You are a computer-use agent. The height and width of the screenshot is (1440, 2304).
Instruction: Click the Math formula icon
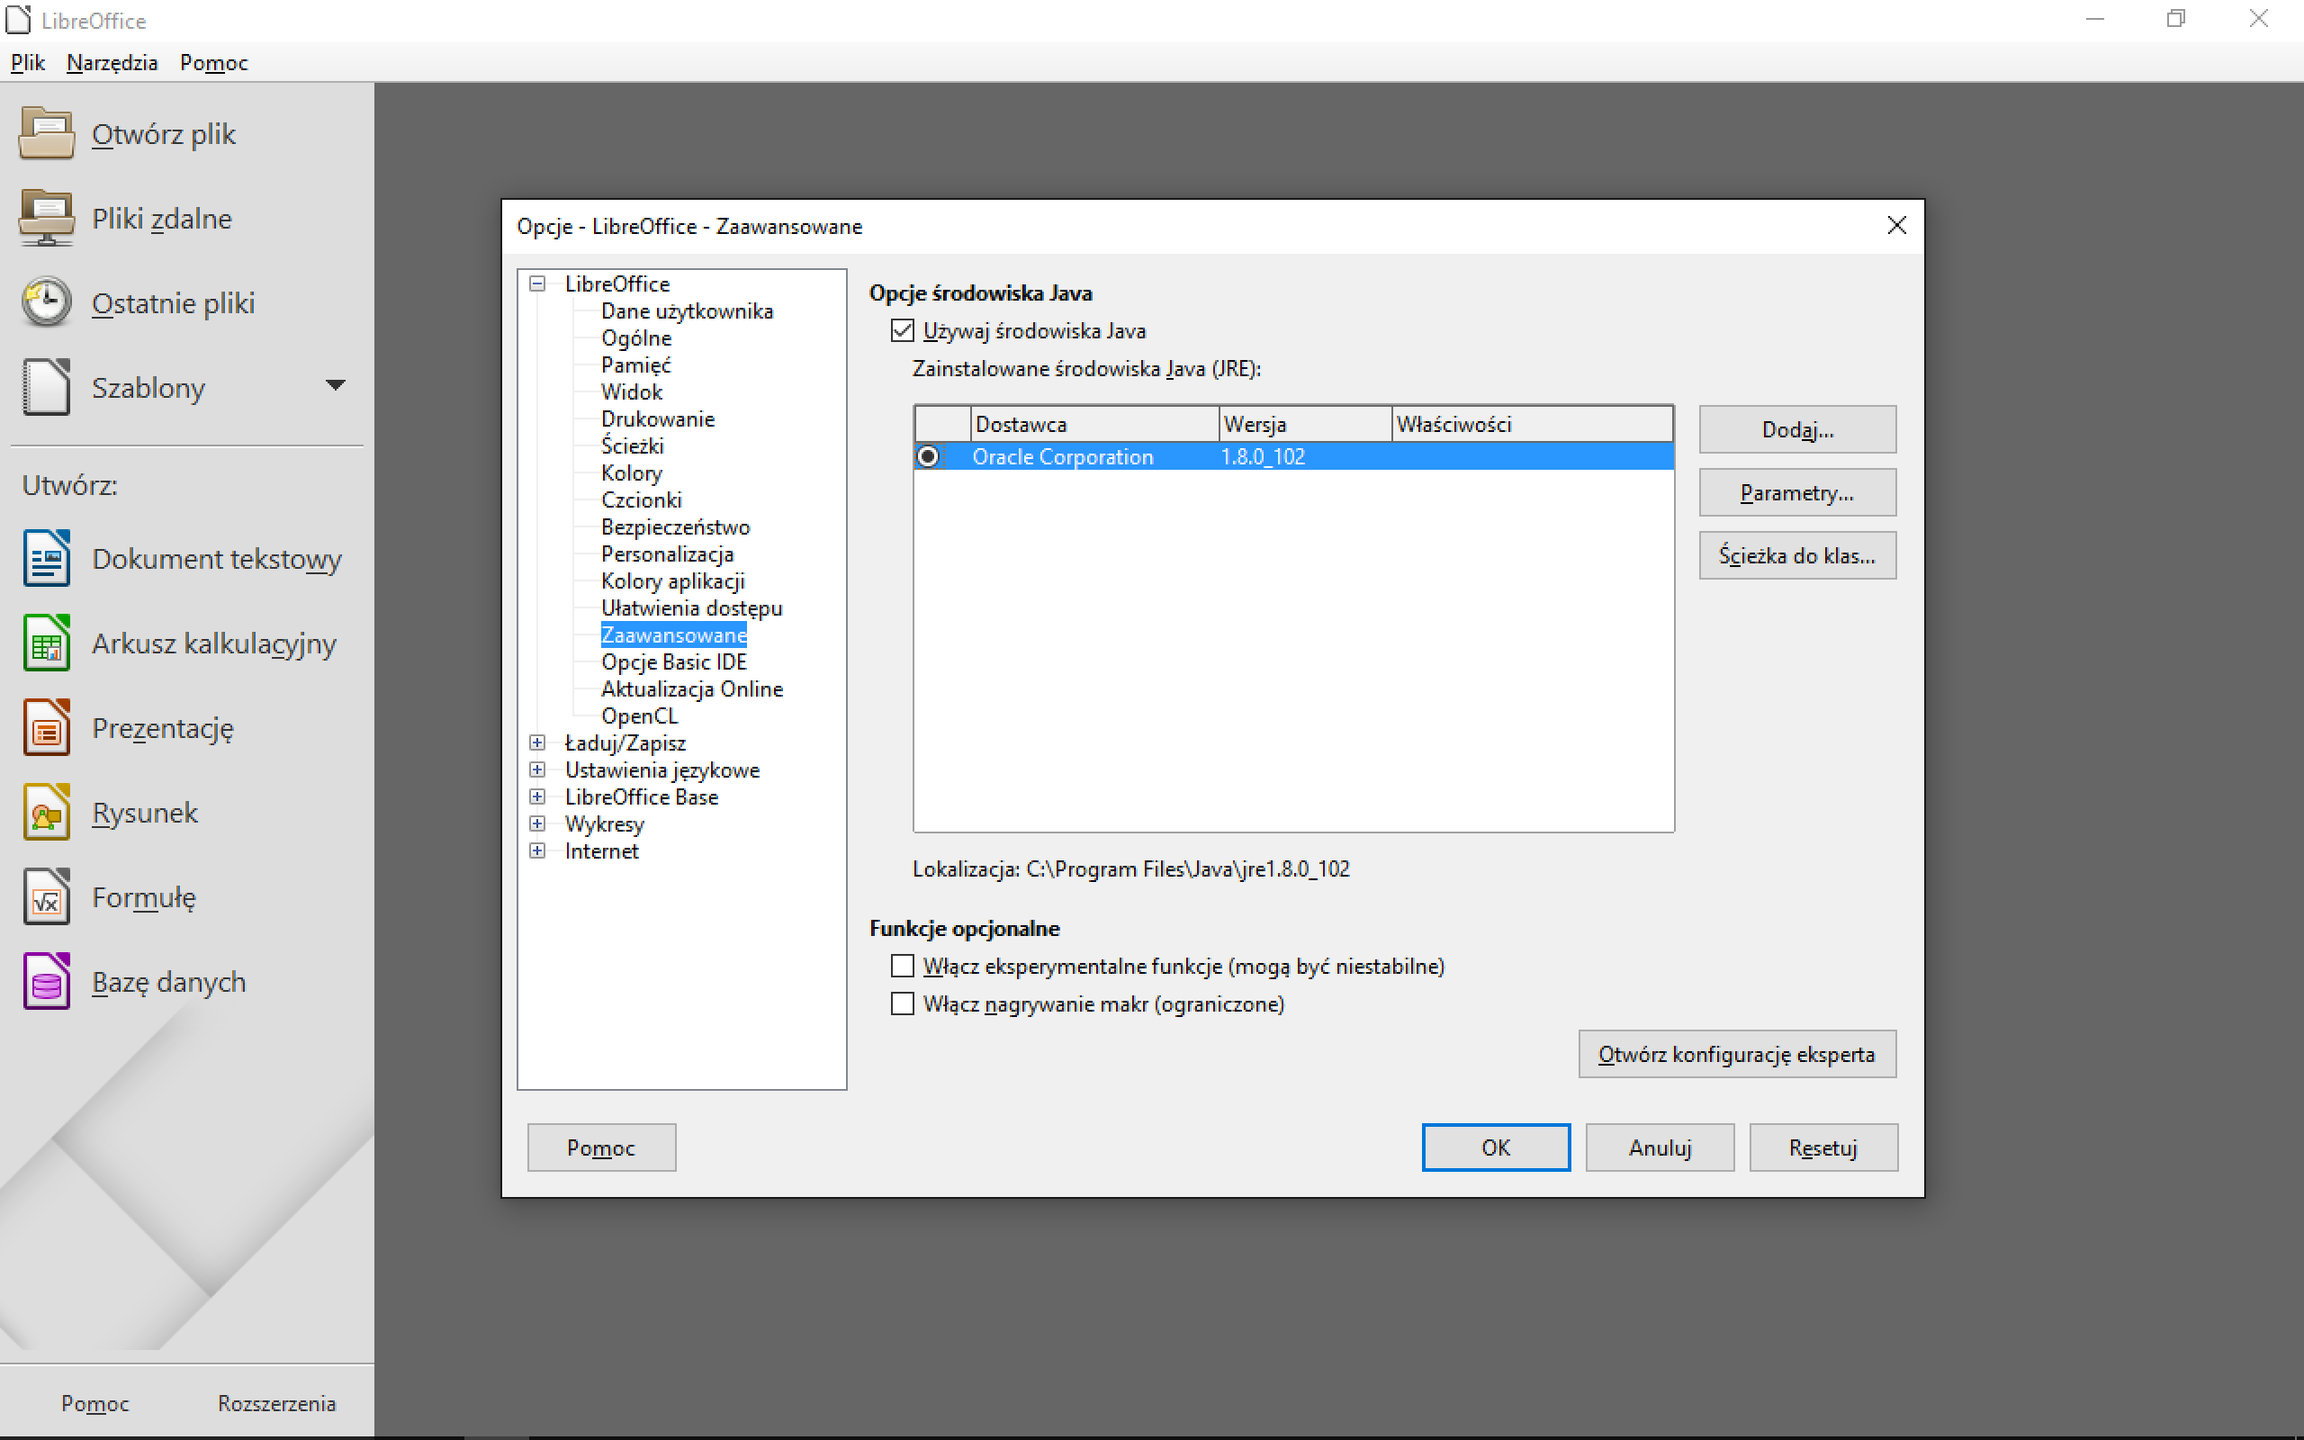click(46, 897)
